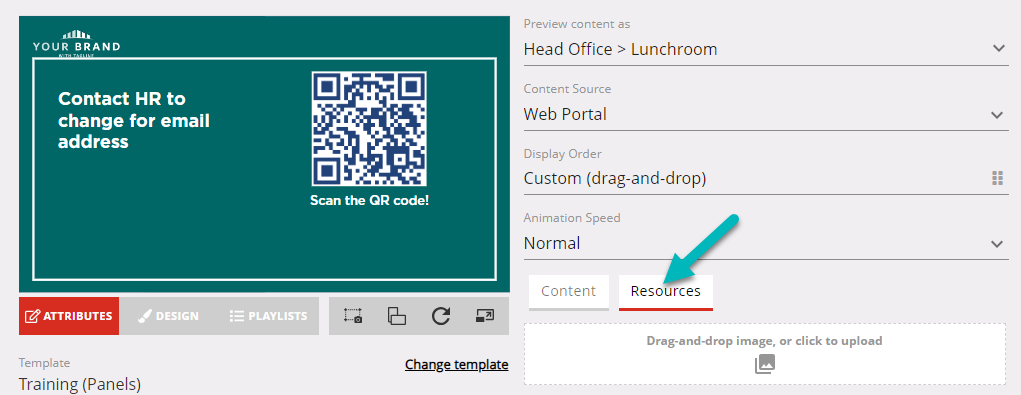Open the Animation Speed dropdown
Screen dimensions: 1021x395
tap(766, 243)
